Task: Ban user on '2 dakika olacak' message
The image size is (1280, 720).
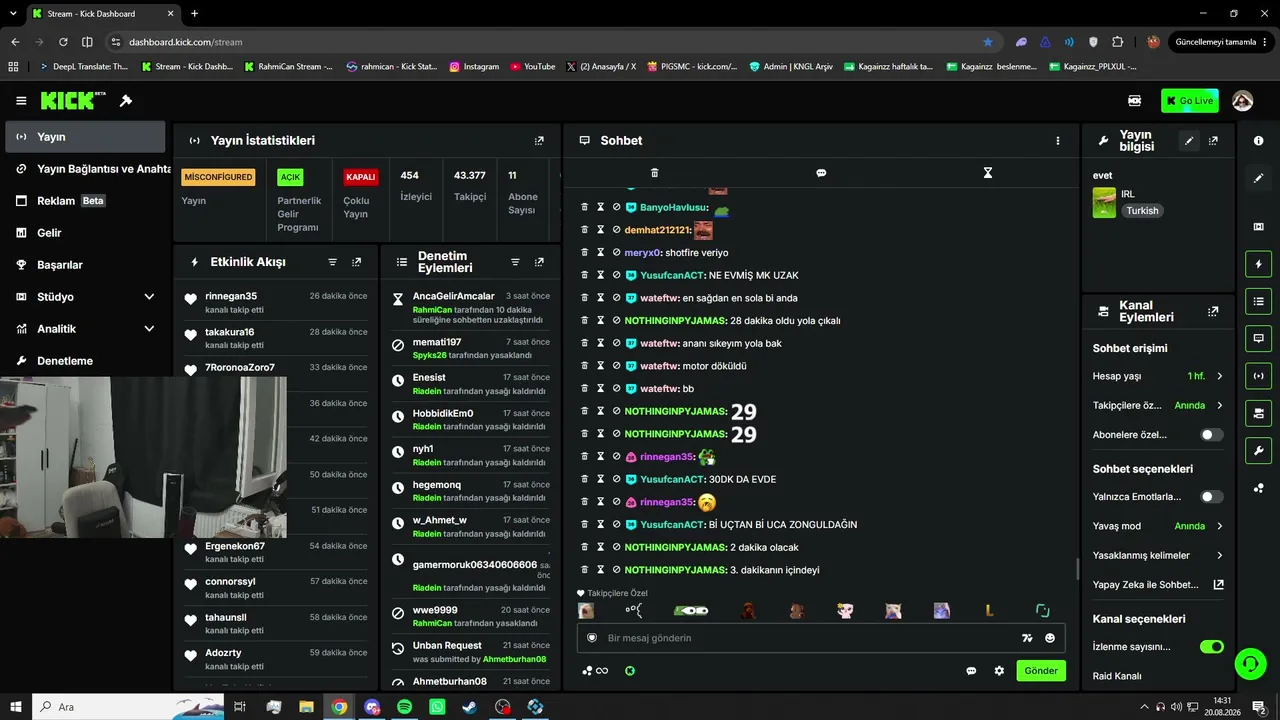Action: click(x=616, y=547)
